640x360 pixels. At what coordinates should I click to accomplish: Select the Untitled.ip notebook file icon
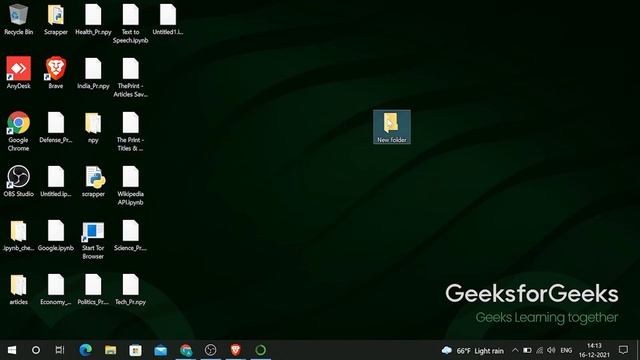coord(56,181)
